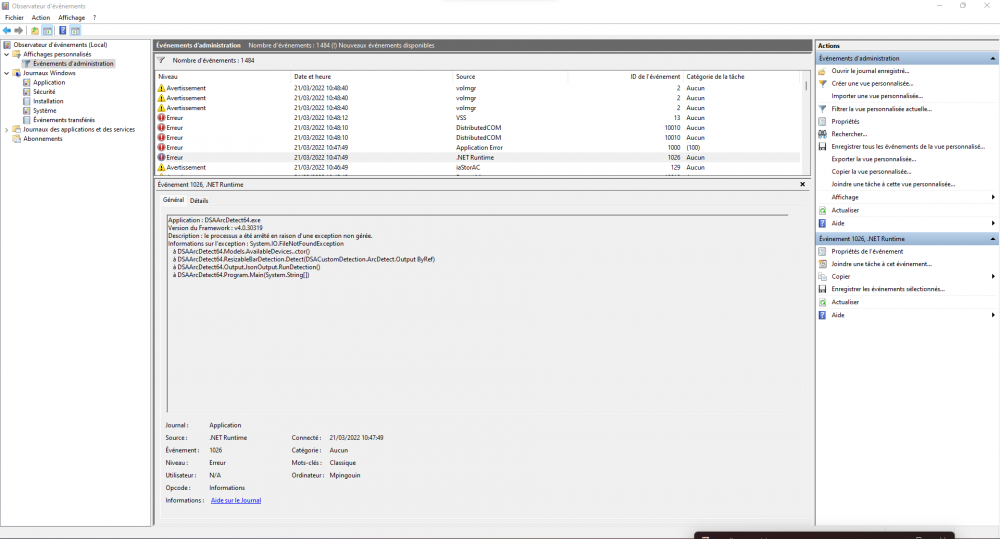This screenshot has width=1000, height=539.
Task: Collapse the Affichages personnalisés node
Action: coord(6,54)
